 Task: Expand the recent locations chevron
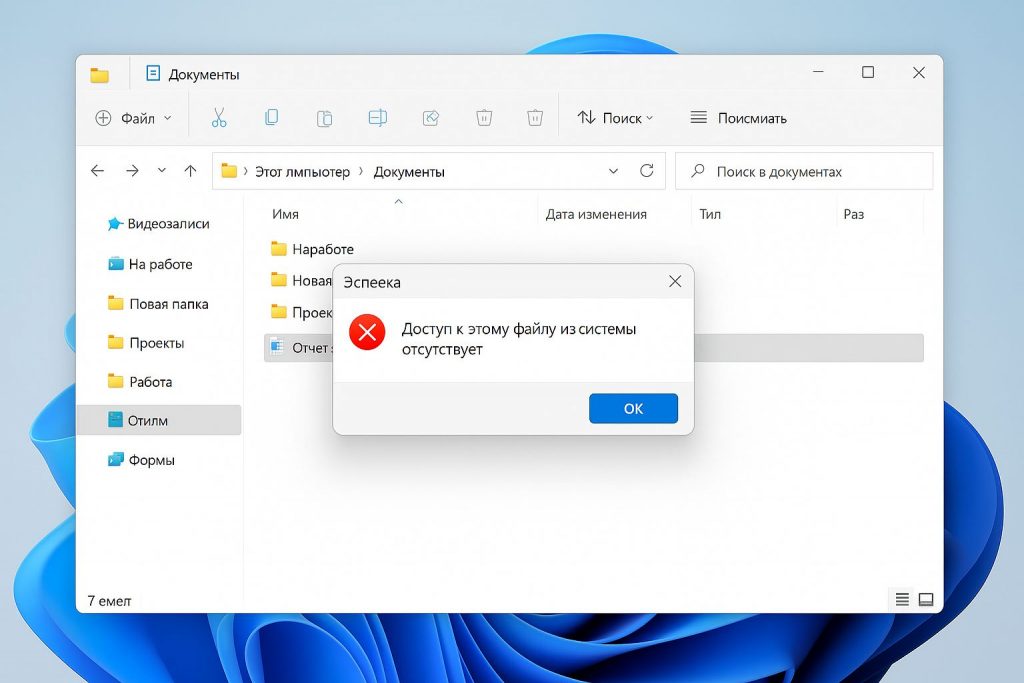coord(161,171)
